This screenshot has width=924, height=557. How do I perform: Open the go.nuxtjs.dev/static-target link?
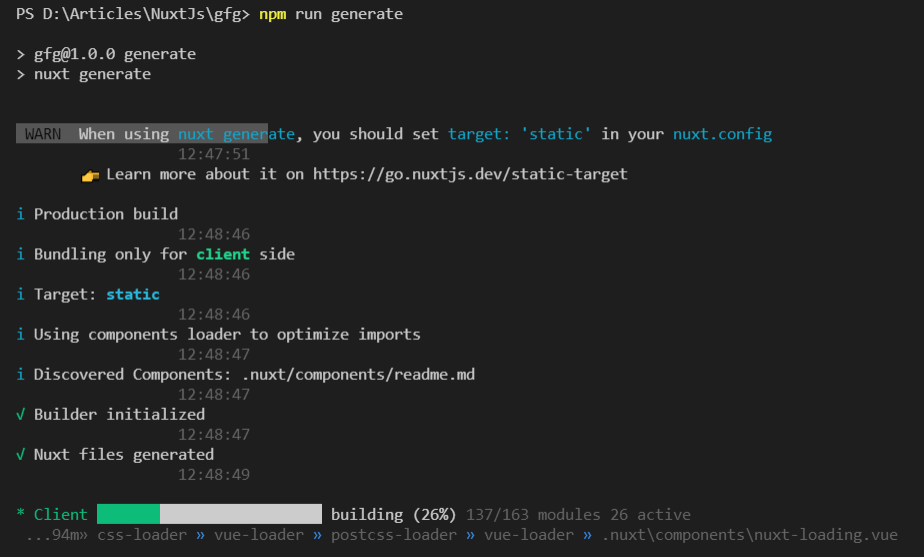tap(470, 174)
